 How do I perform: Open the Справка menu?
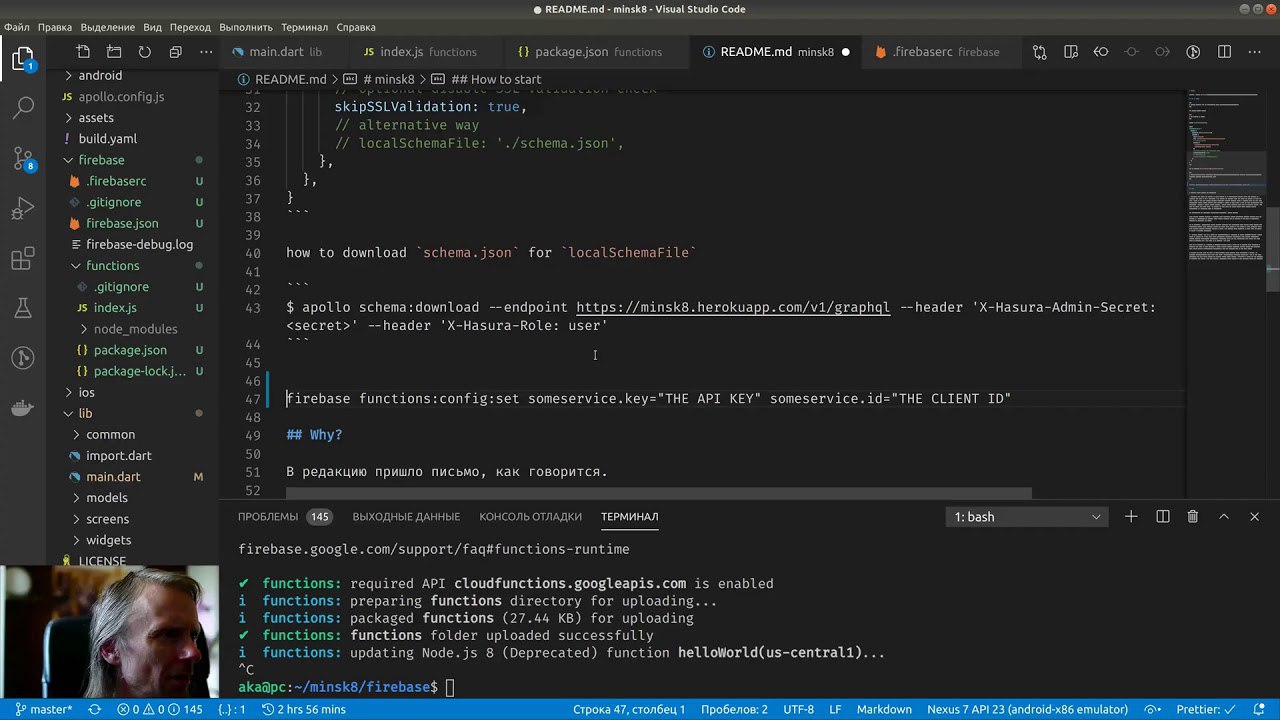[356, 27]
